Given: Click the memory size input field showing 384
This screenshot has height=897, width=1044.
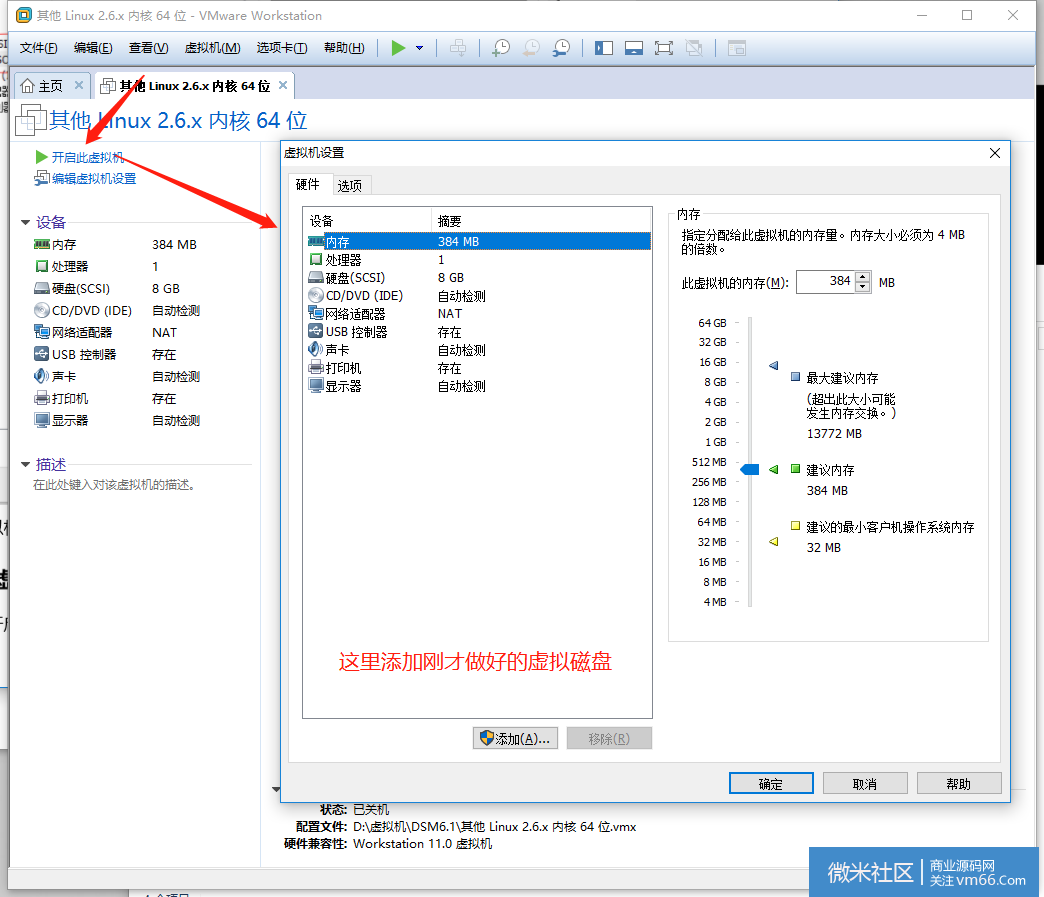Looking at the screenshot, I should click(x=826, y=282).
